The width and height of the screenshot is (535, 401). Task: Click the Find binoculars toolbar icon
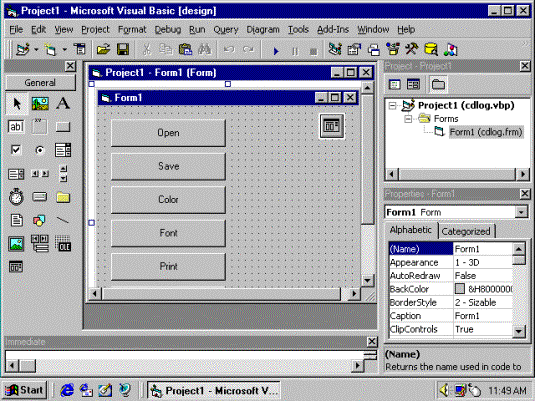pos(205,50)
